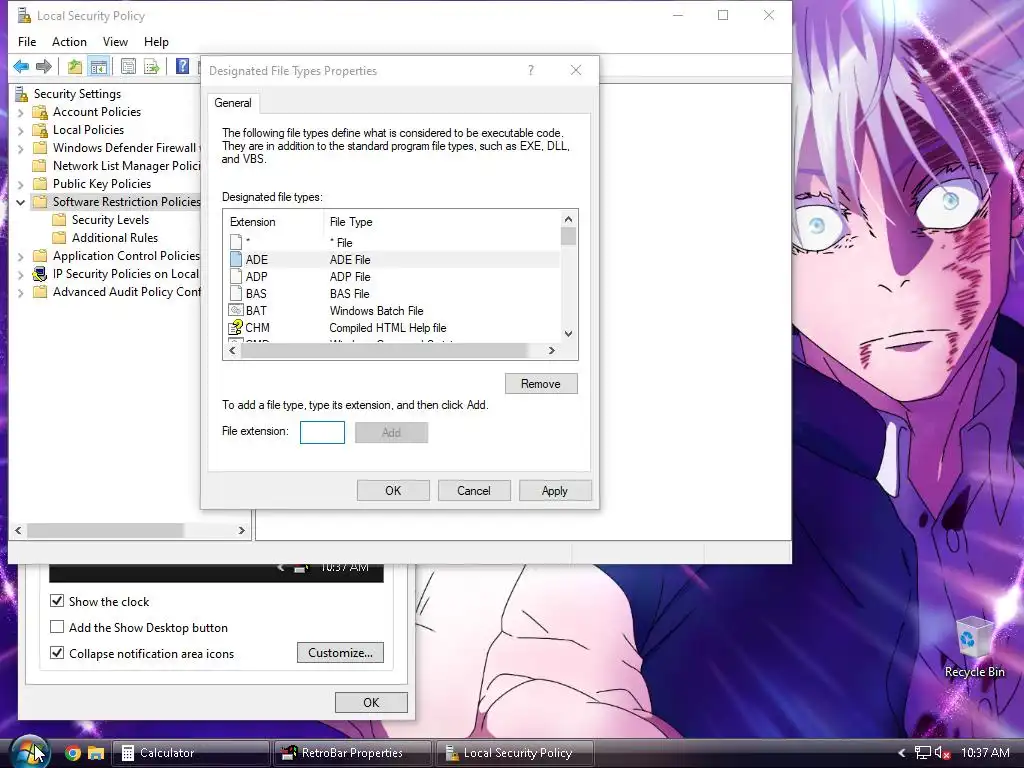Select the General tab
This screenshot has width=1024, height=768.
(233, 103)
